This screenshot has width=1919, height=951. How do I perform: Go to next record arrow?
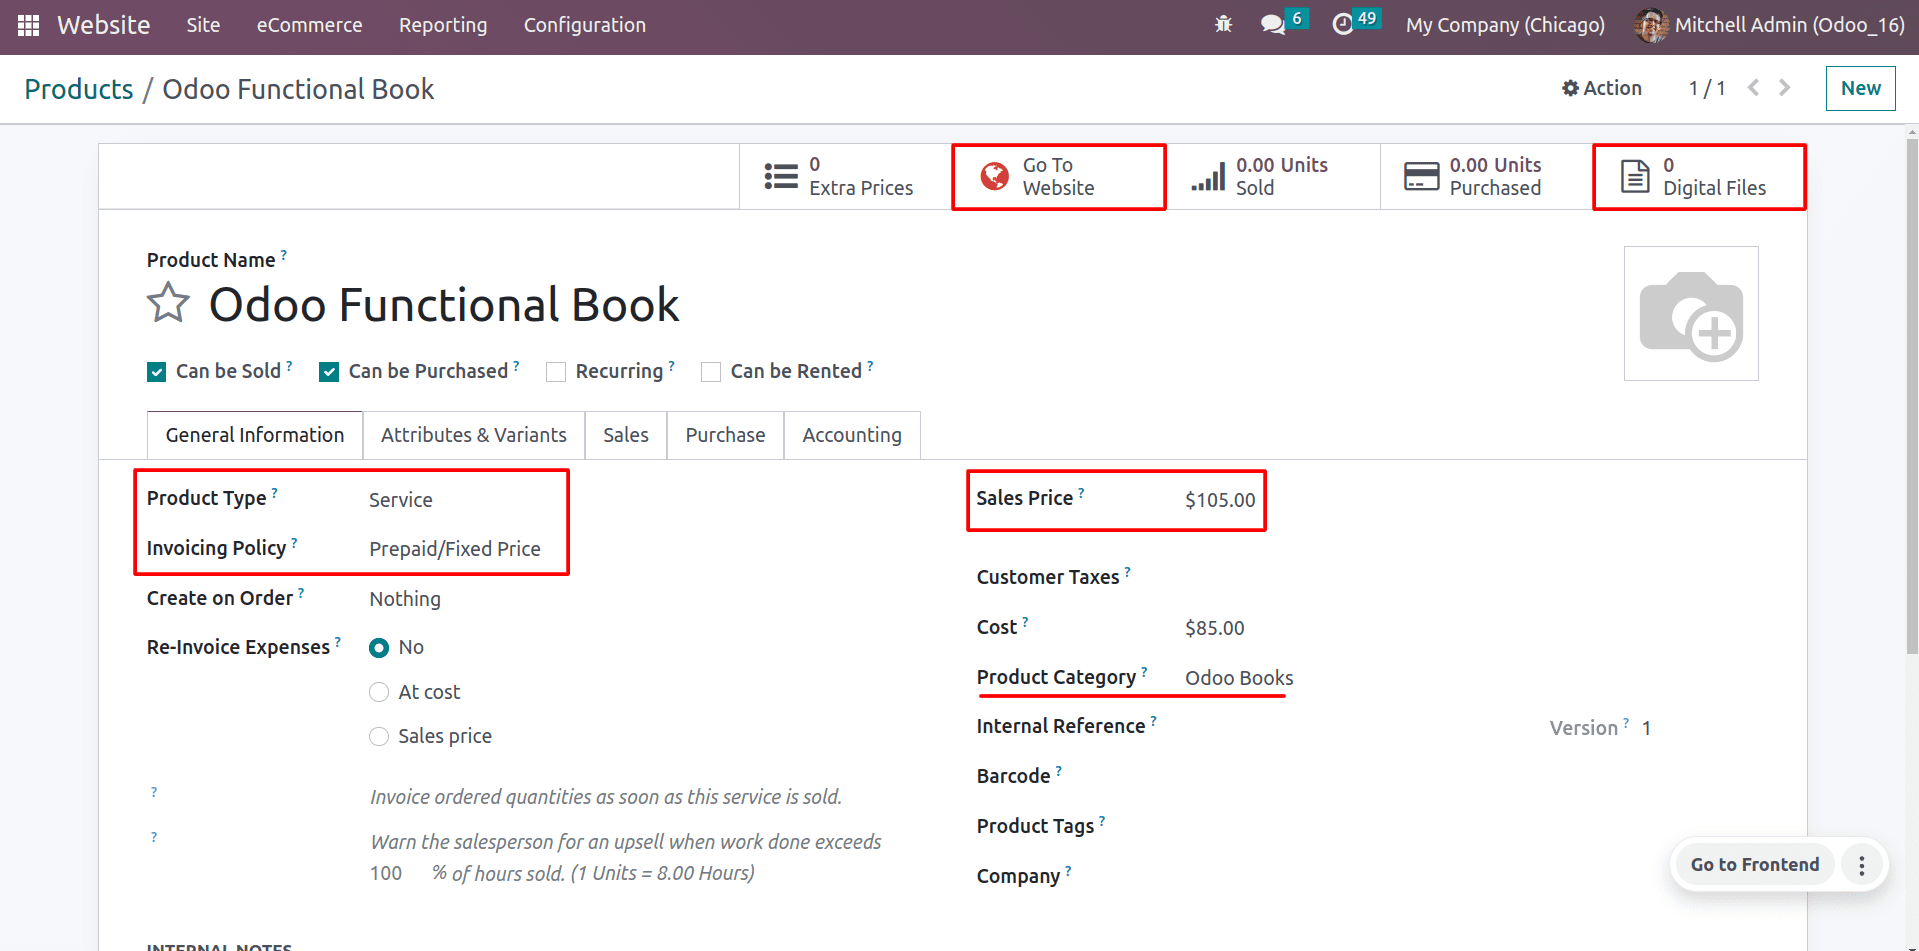coord(1785,88)
